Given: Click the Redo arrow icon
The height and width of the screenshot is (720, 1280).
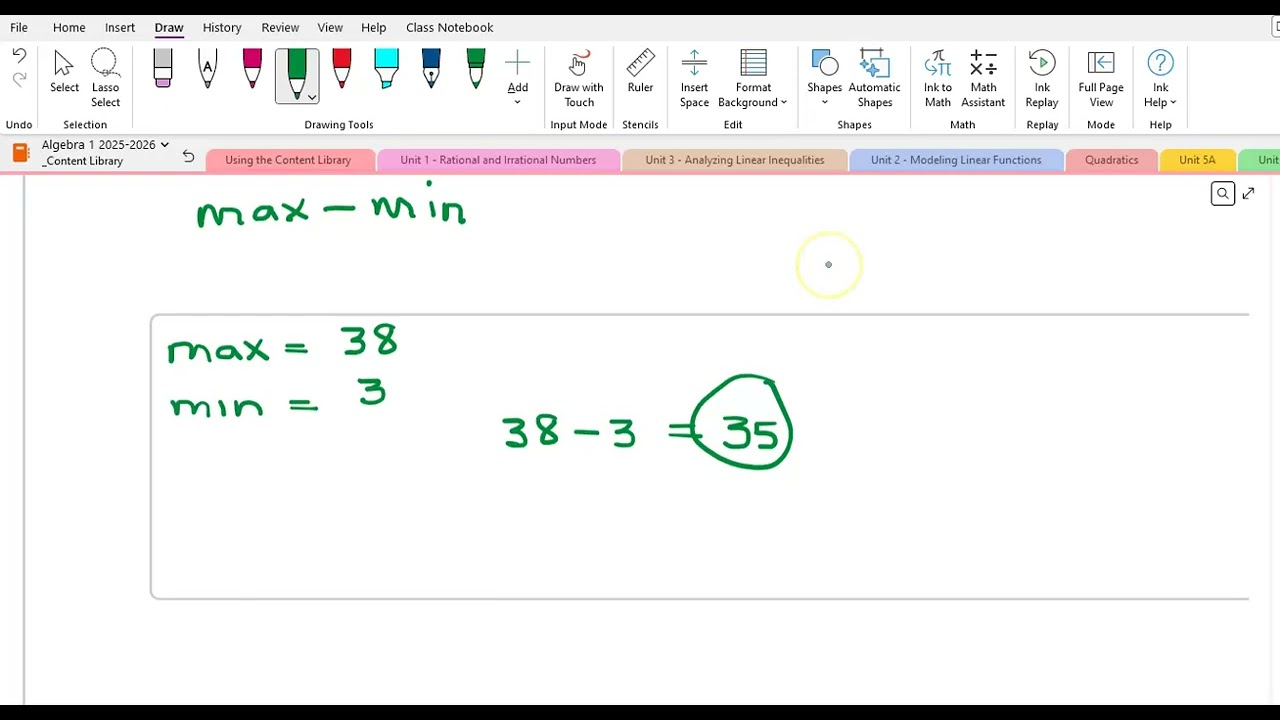Looking at the screenshot, I should [x=19, y=80].
